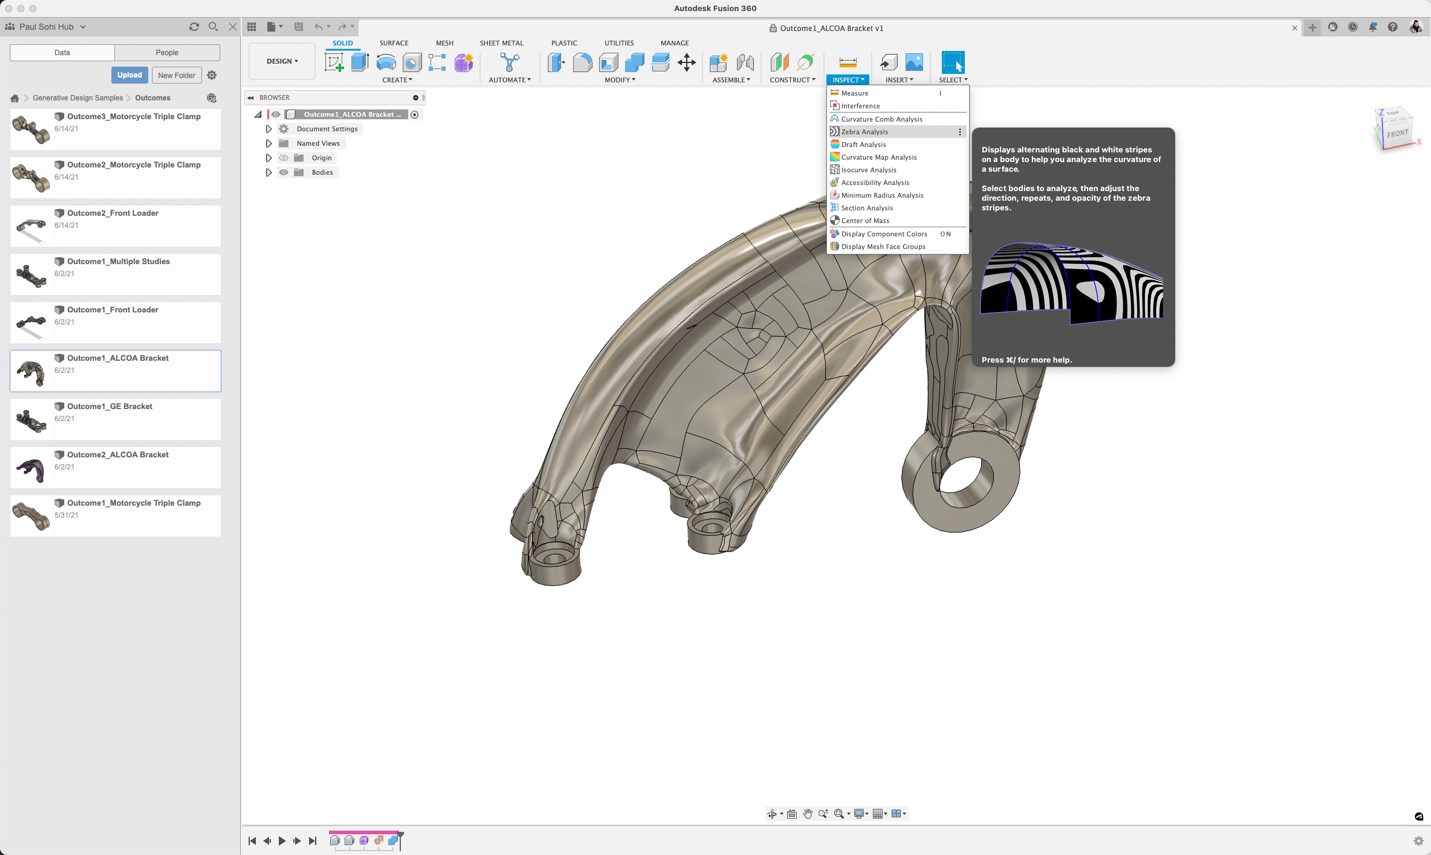Open the People tab in the data panel

click(x=167, y=51)
